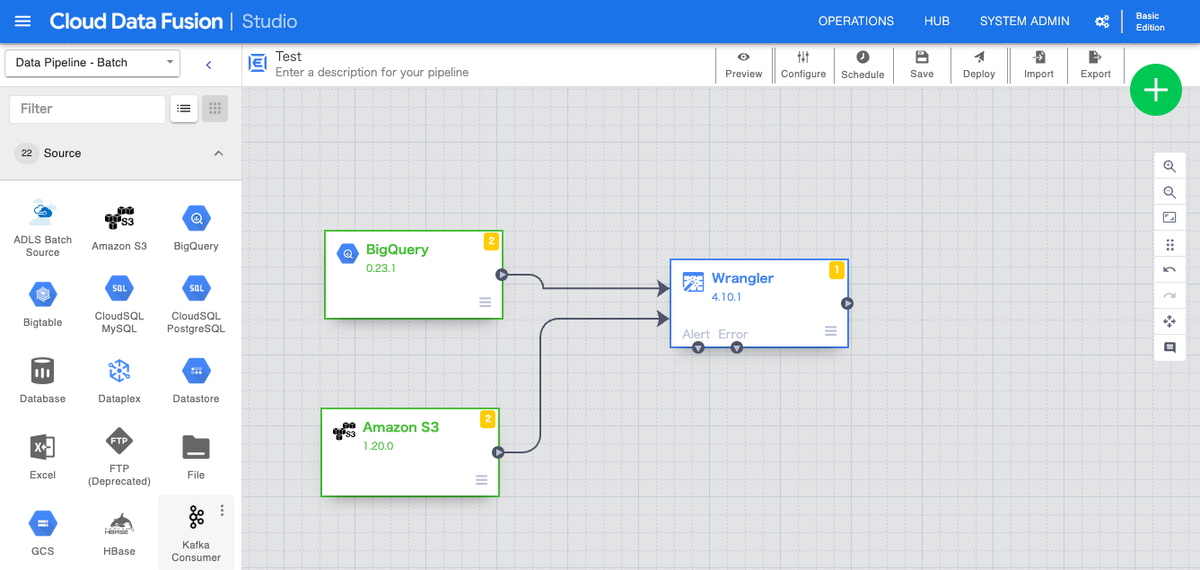This screenshot has height=570, width=1200.
Task: Open the OPERATIONS menu
Action: point(856,21)
